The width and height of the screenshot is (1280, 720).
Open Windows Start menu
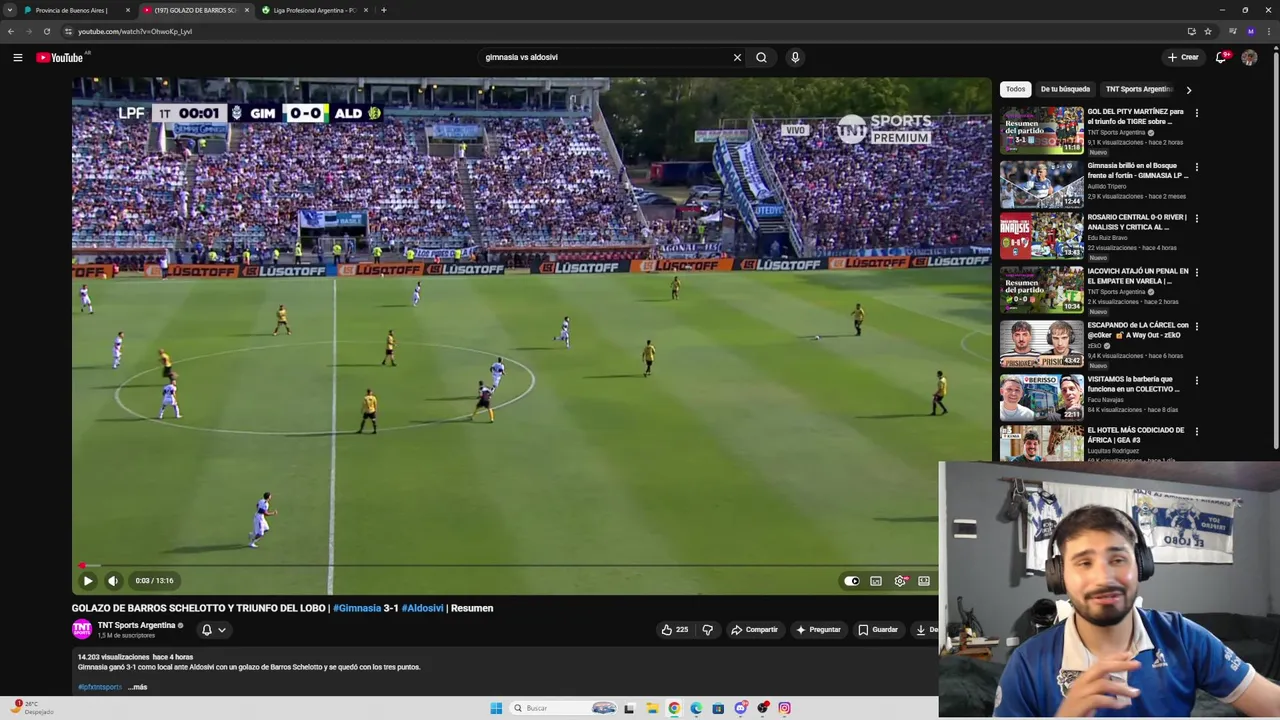click(496, 708)
